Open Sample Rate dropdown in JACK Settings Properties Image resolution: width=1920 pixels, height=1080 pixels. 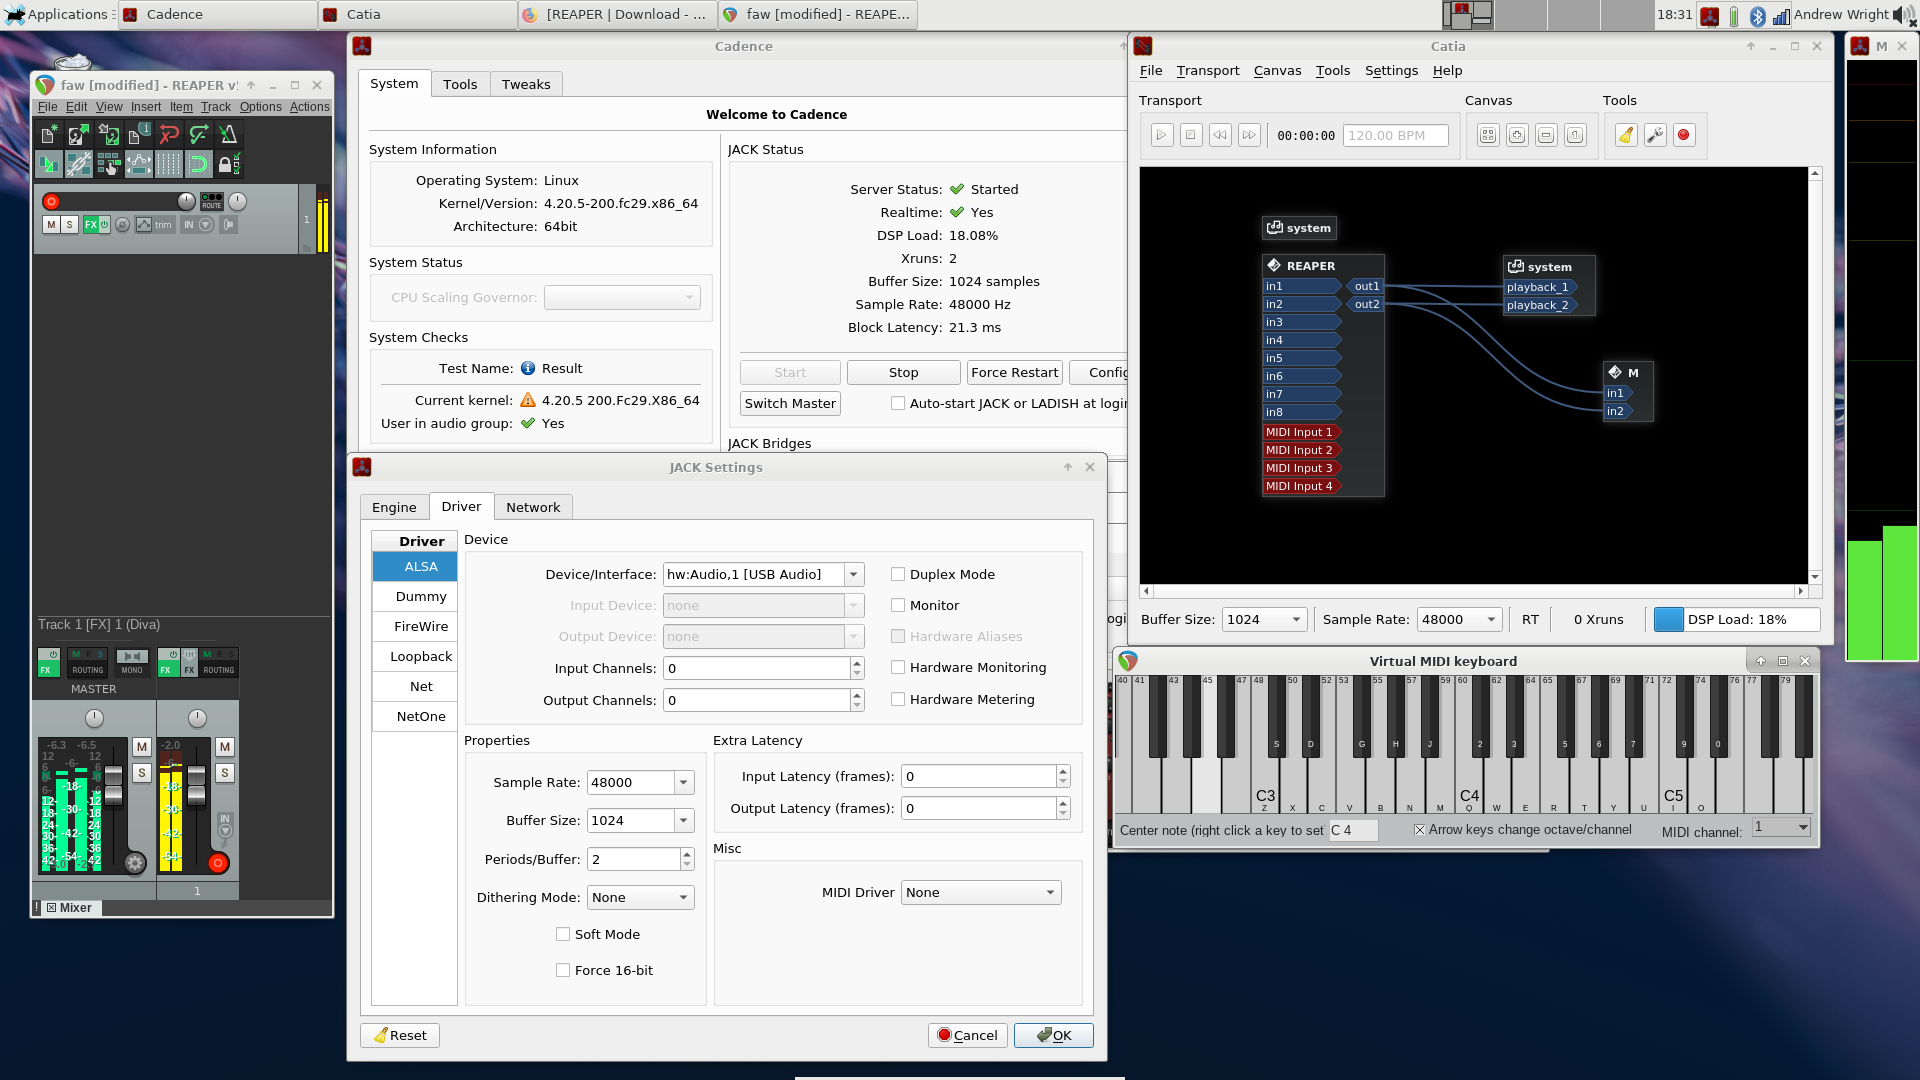[640, 782]
